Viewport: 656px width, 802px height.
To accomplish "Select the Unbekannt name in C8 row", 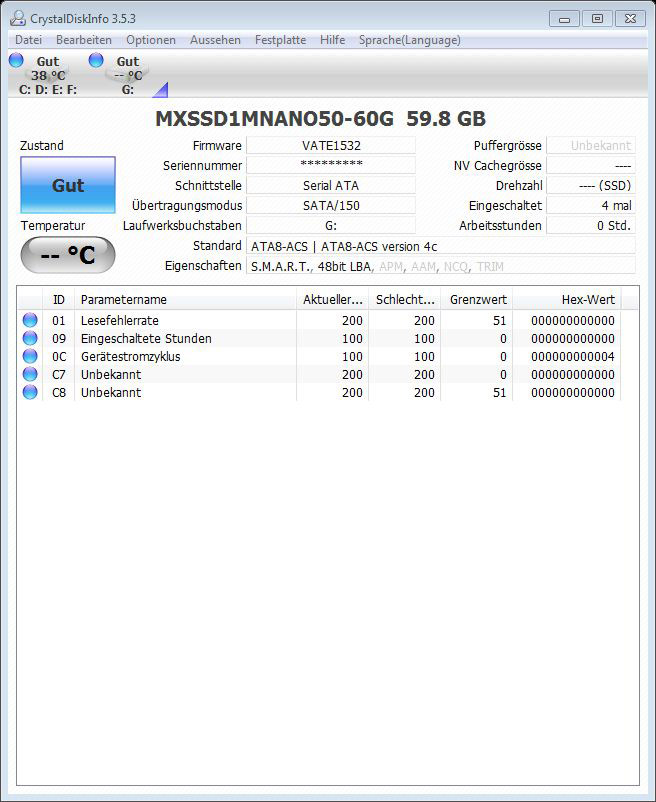I will point(111,392).
